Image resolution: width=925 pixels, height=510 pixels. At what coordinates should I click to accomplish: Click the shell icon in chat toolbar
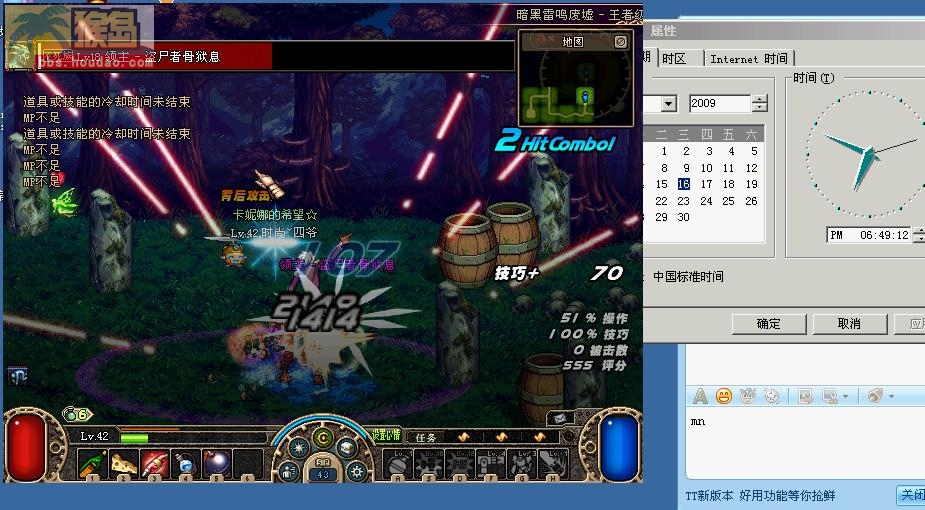(x=875, y=396)
